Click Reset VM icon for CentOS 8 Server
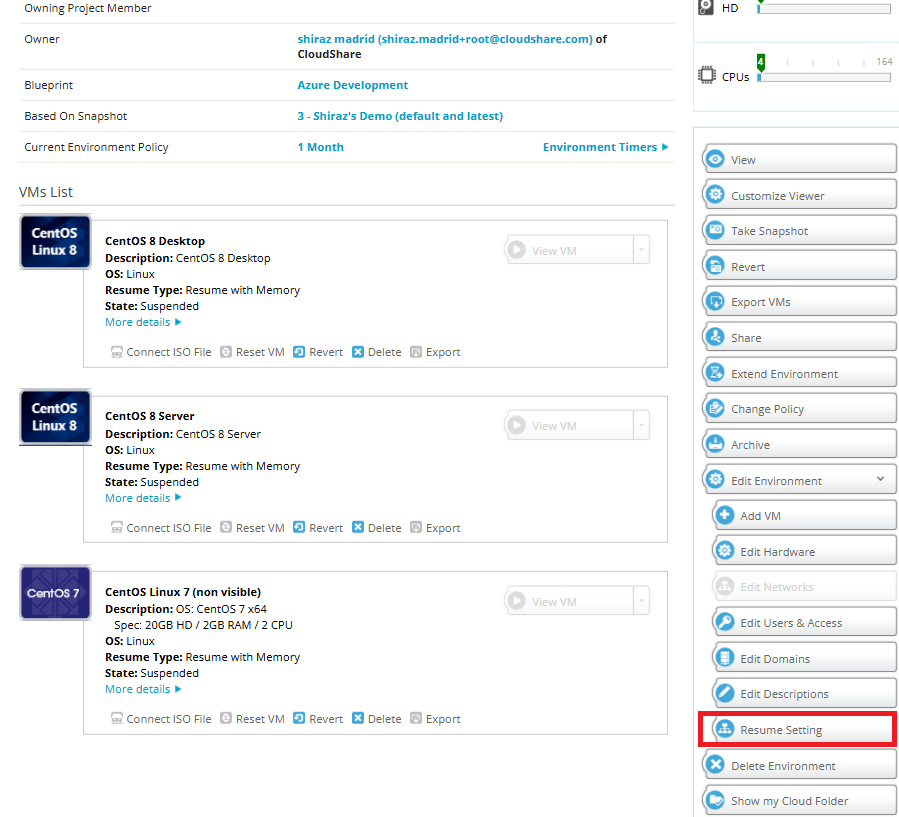 [x=226, y=527]
